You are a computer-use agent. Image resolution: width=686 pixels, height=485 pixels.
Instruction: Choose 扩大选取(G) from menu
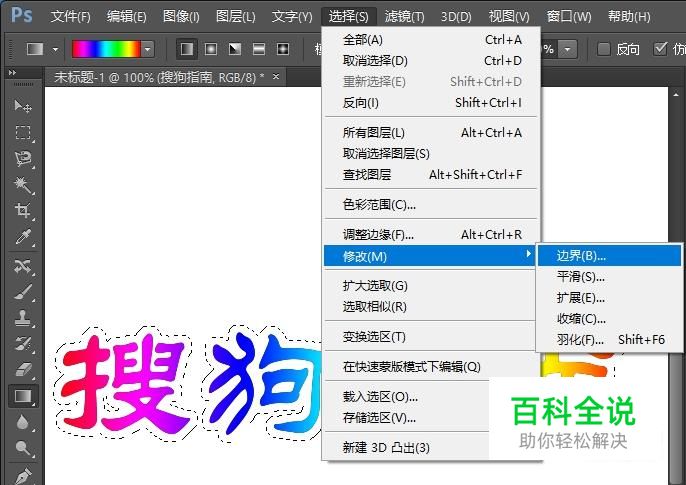[x=430, y=286]
